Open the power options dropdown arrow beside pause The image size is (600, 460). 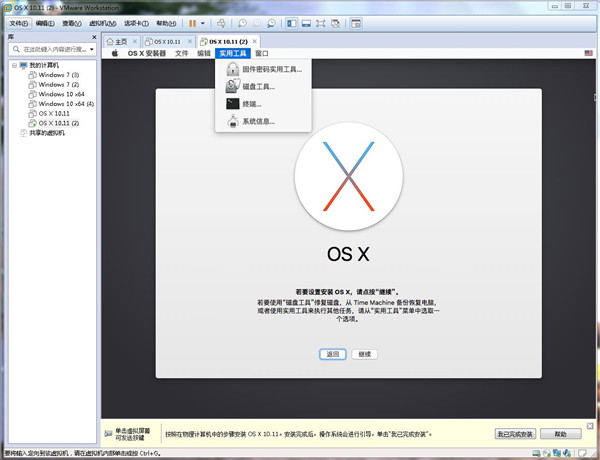tap(203, 24)
